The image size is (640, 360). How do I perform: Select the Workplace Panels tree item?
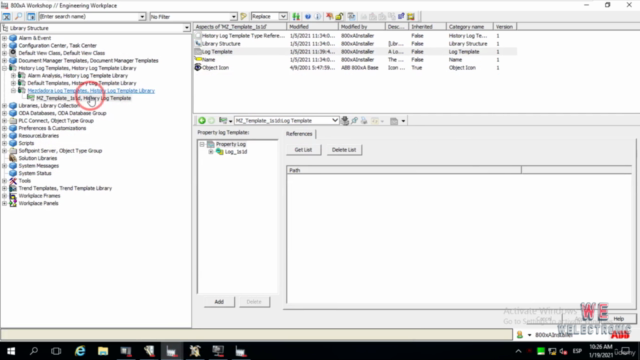pos(38,203)
